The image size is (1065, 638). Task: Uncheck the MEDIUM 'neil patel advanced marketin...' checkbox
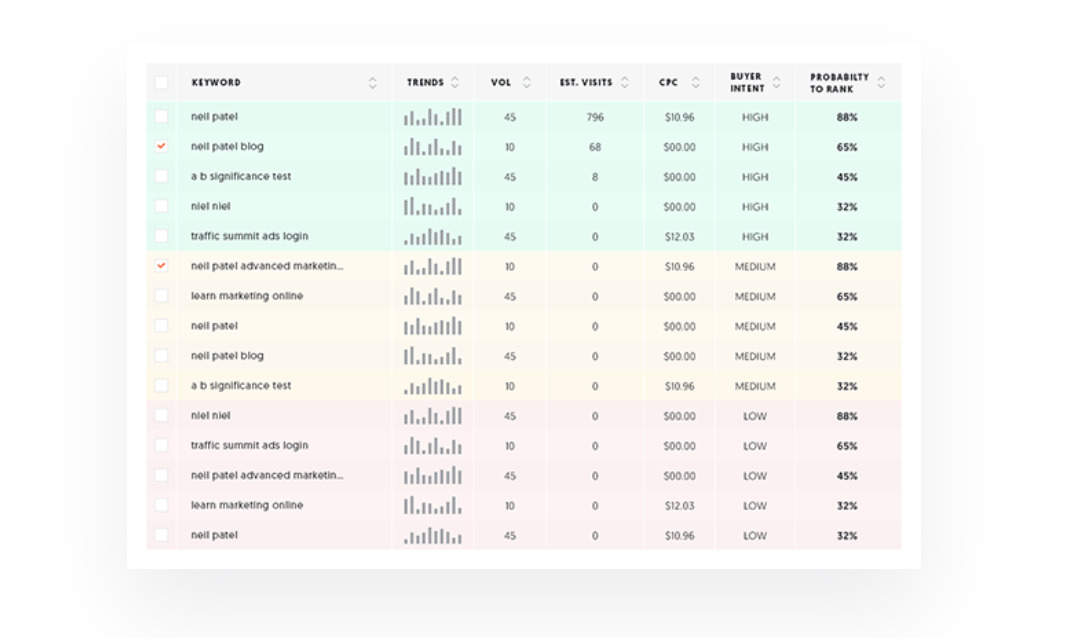(161, 266)
